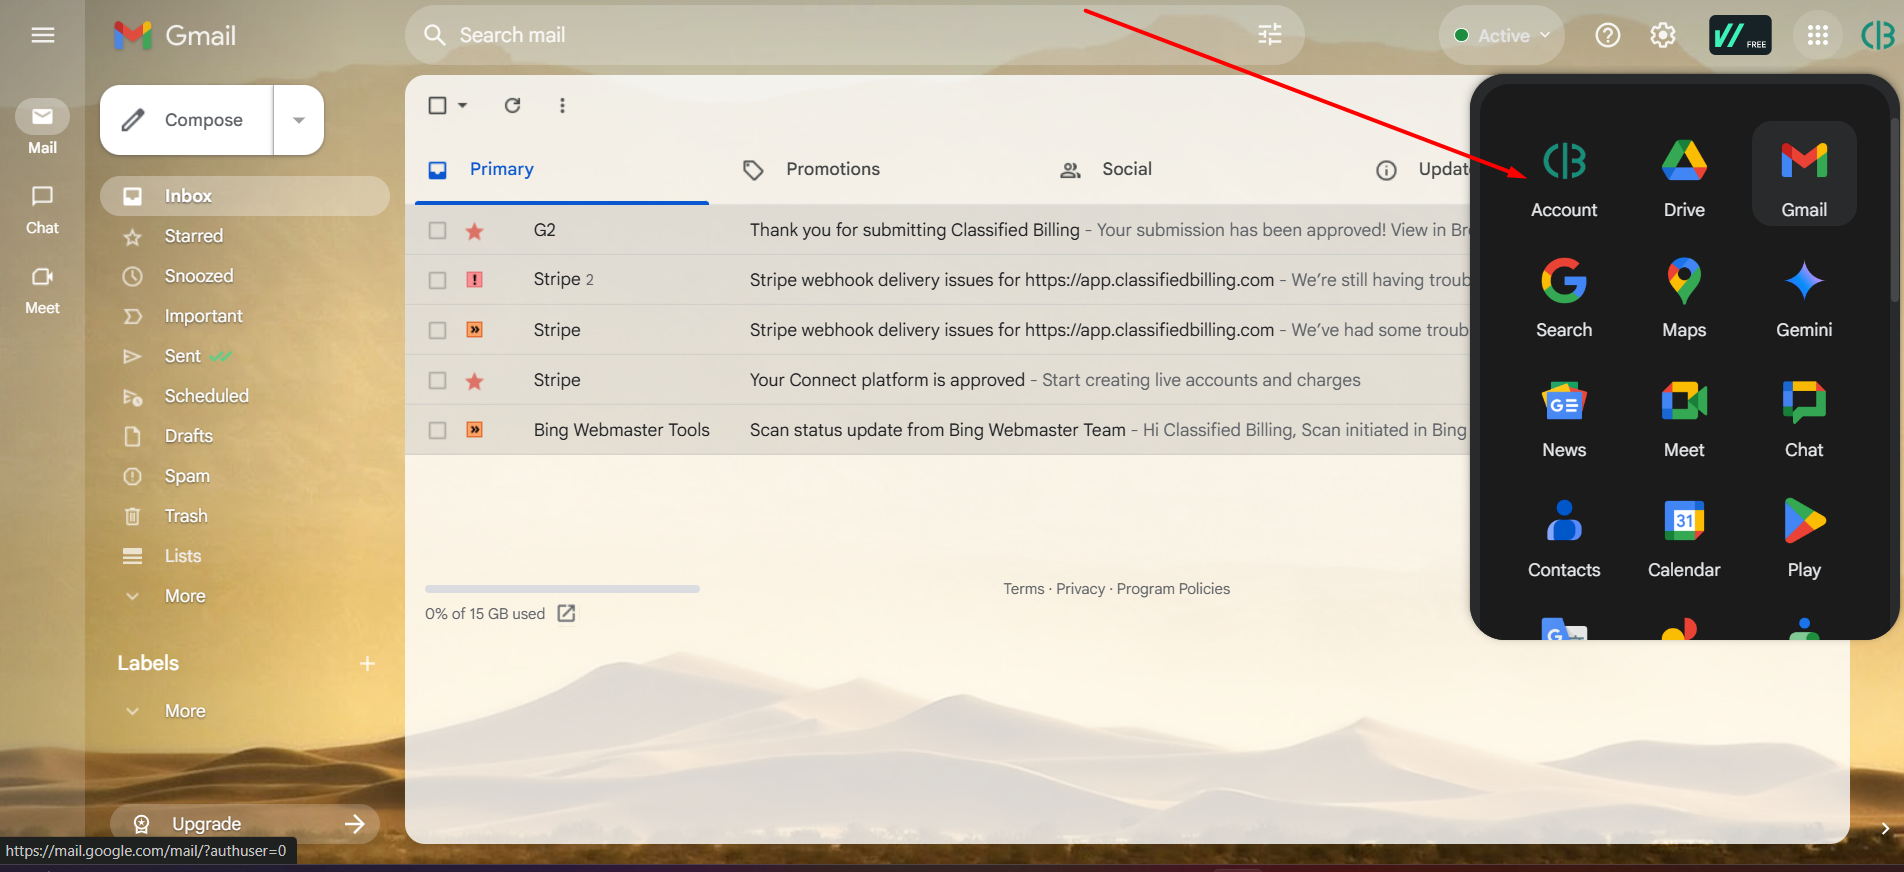The height and width of the screenshot is (872, 1904).
Task: Open Google News from apps panel
Action: tap(1564, 415)
